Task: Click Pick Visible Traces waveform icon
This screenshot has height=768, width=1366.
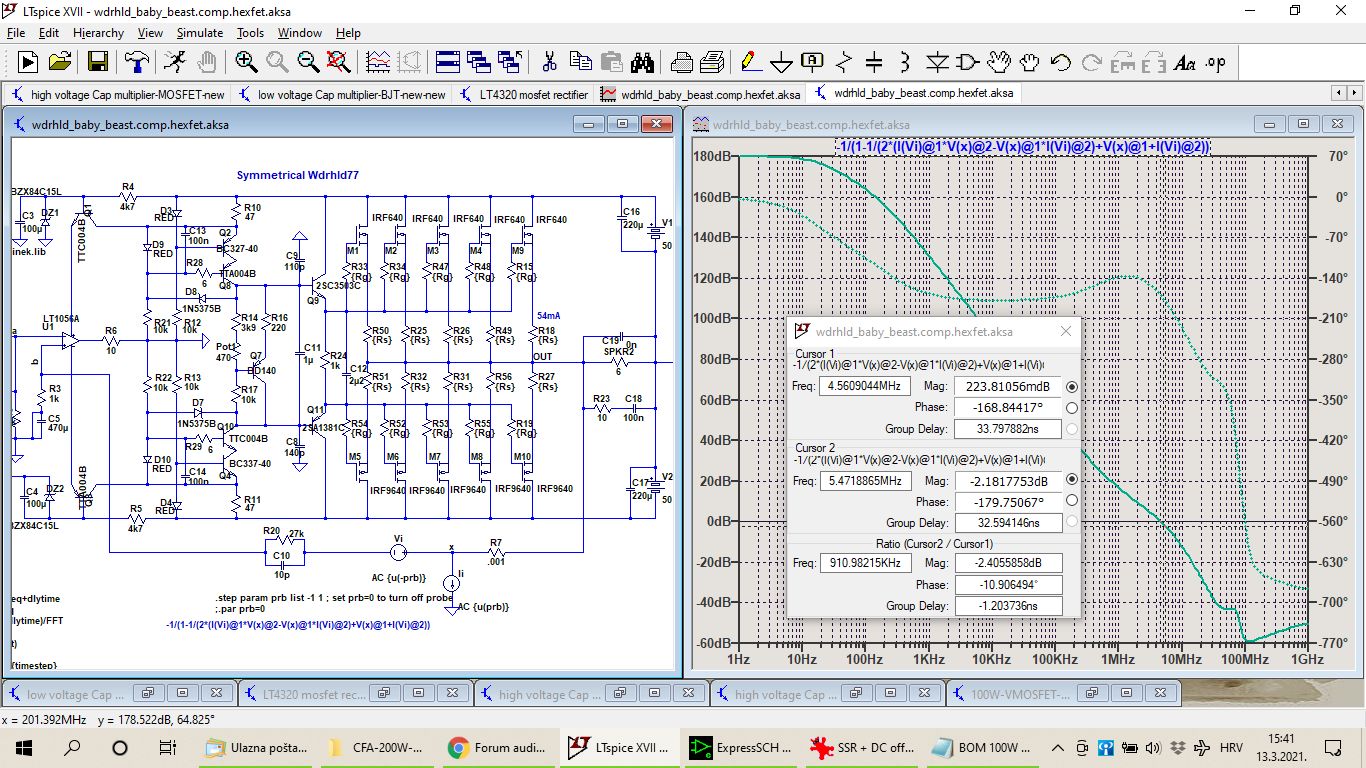Action: click(x=378, y=62)
